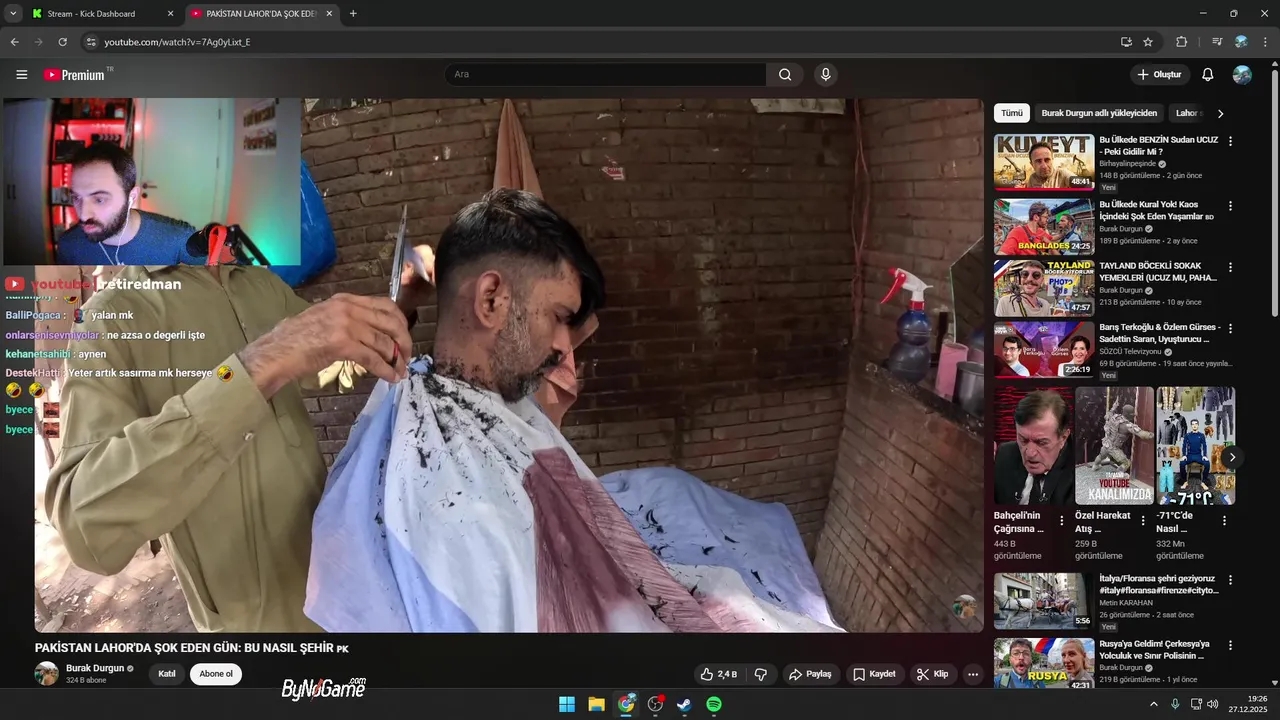Select Burak Durgun adlı yükleyiciden chip
Viewport: 1280px width, 720px height.
coord(1099,113)
